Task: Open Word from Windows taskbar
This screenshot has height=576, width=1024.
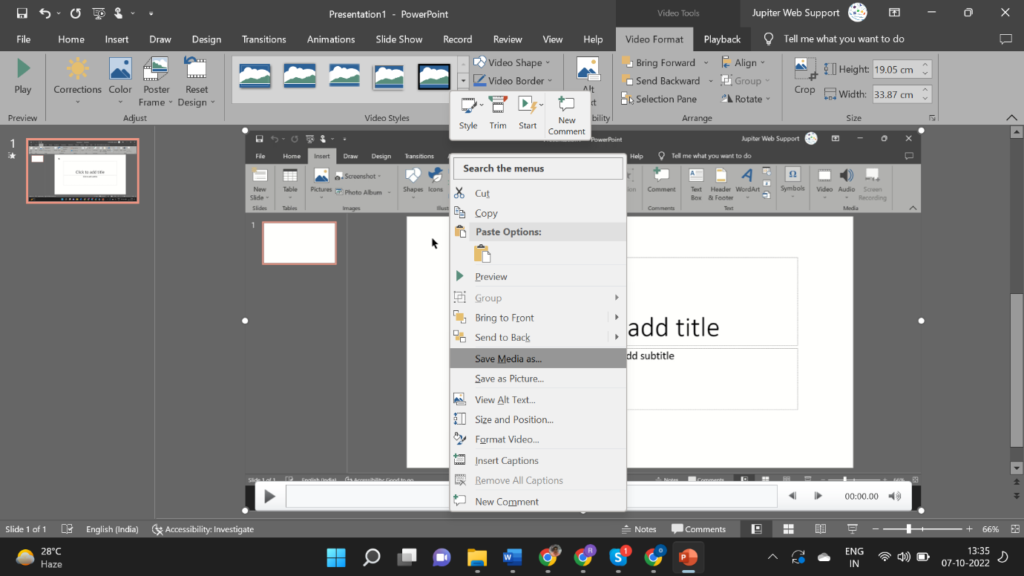Action: pyautogui.click(x=513, y=557)
